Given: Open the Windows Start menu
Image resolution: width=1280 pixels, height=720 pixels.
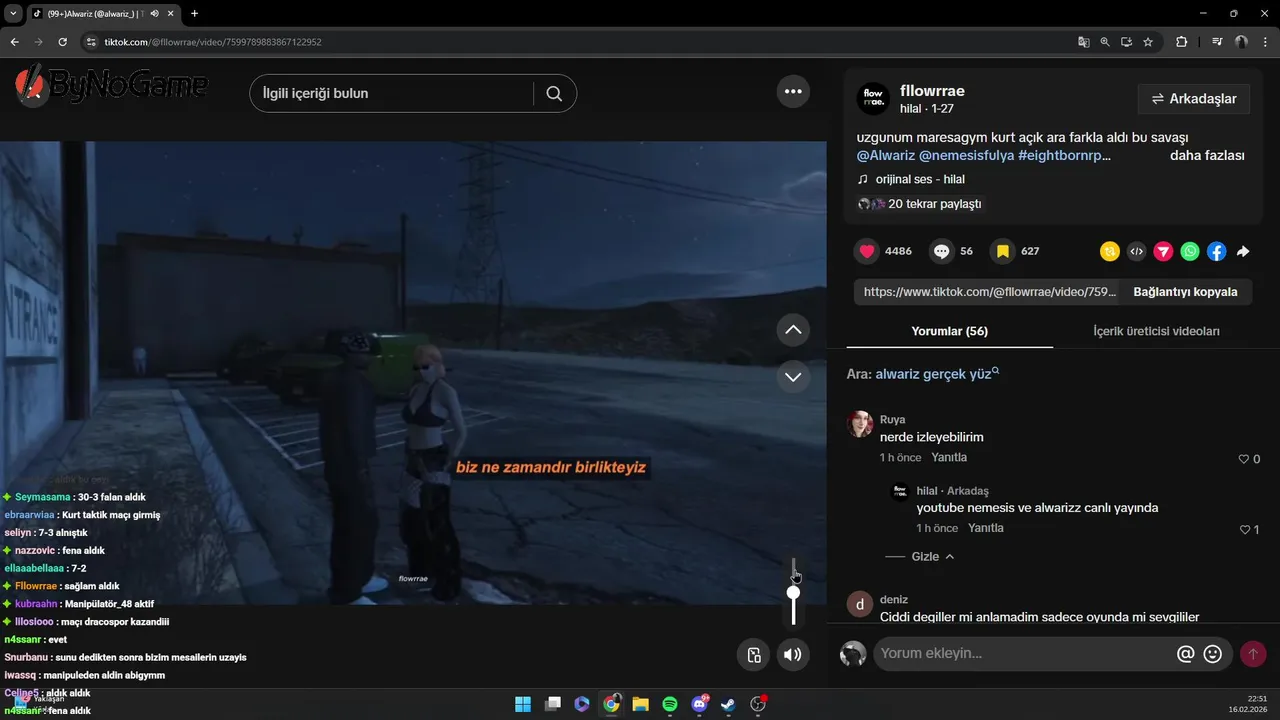Looking at the screenshot, I should coord(523,704).
